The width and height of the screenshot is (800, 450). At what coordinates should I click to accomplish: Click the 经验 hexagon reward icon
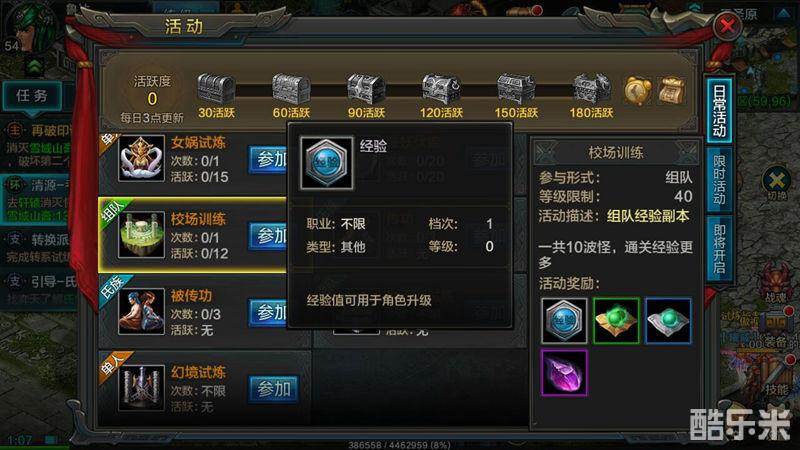pyautogui.click(x=564, y=321)
